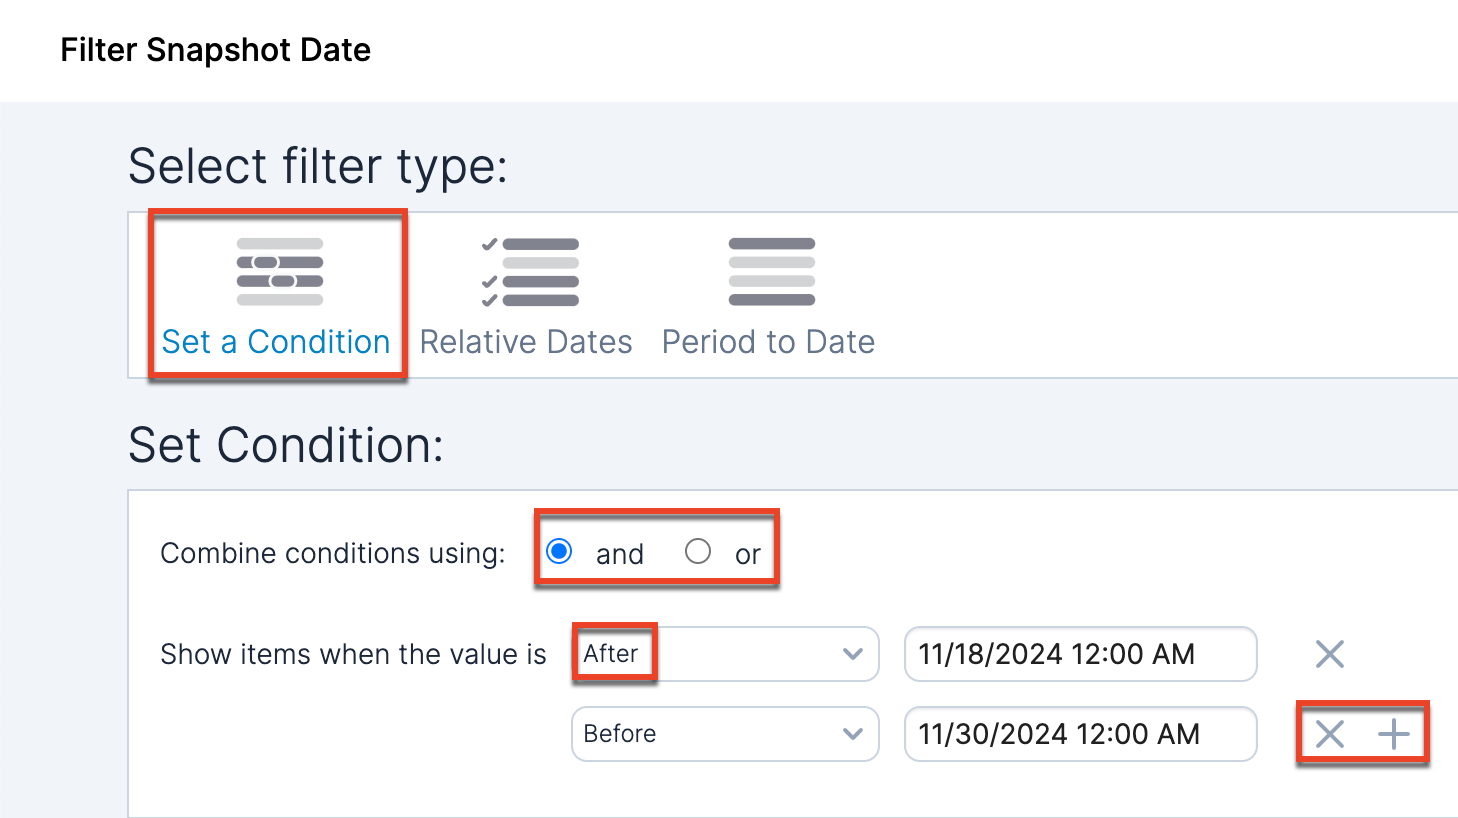Image resolution: width=1458 pixels, height=818 pixels.
Task: Click the Relative Dates checklist icon
Action: (530, 272)
